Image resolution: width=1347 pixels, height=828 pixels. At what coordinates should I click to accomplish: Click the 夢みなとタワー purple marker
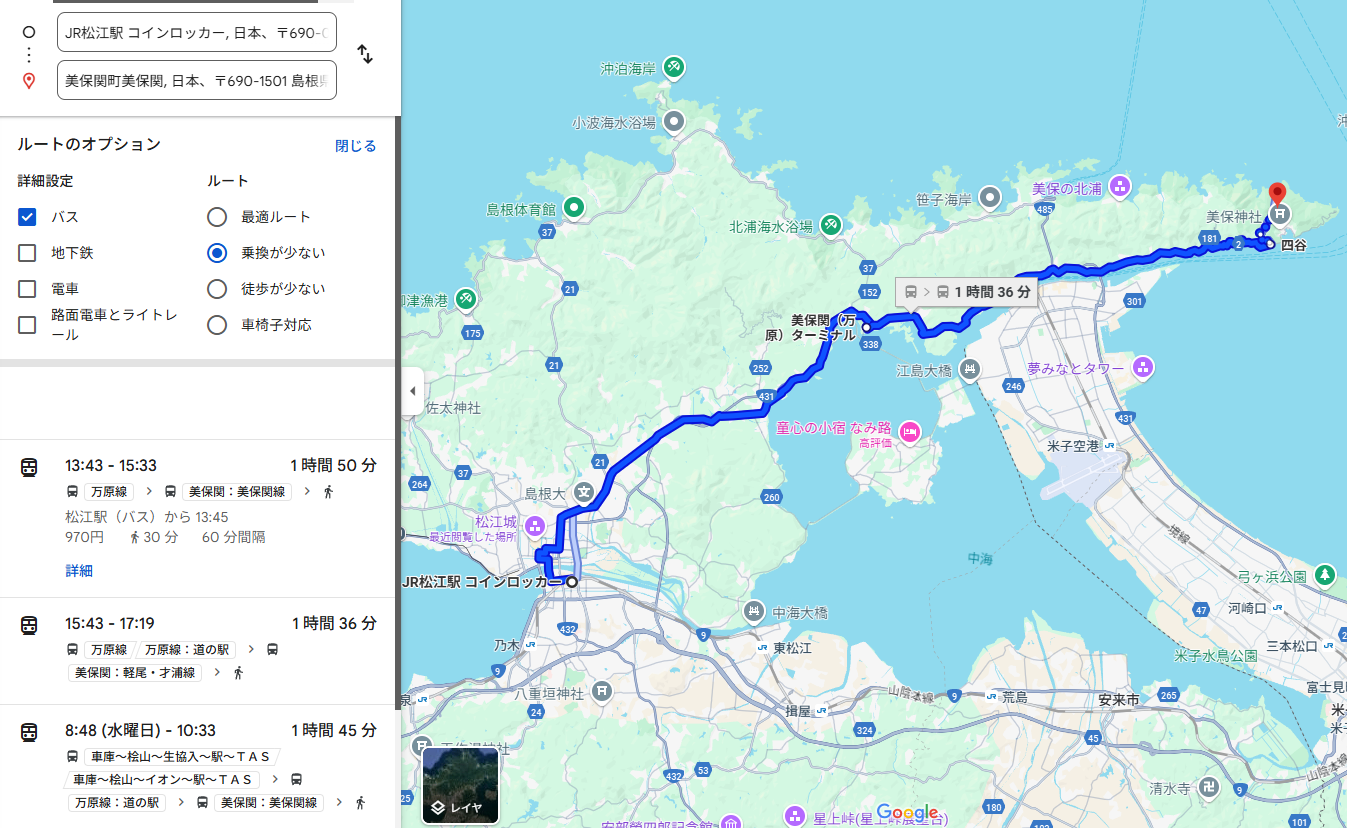[x=1144, y=368]
